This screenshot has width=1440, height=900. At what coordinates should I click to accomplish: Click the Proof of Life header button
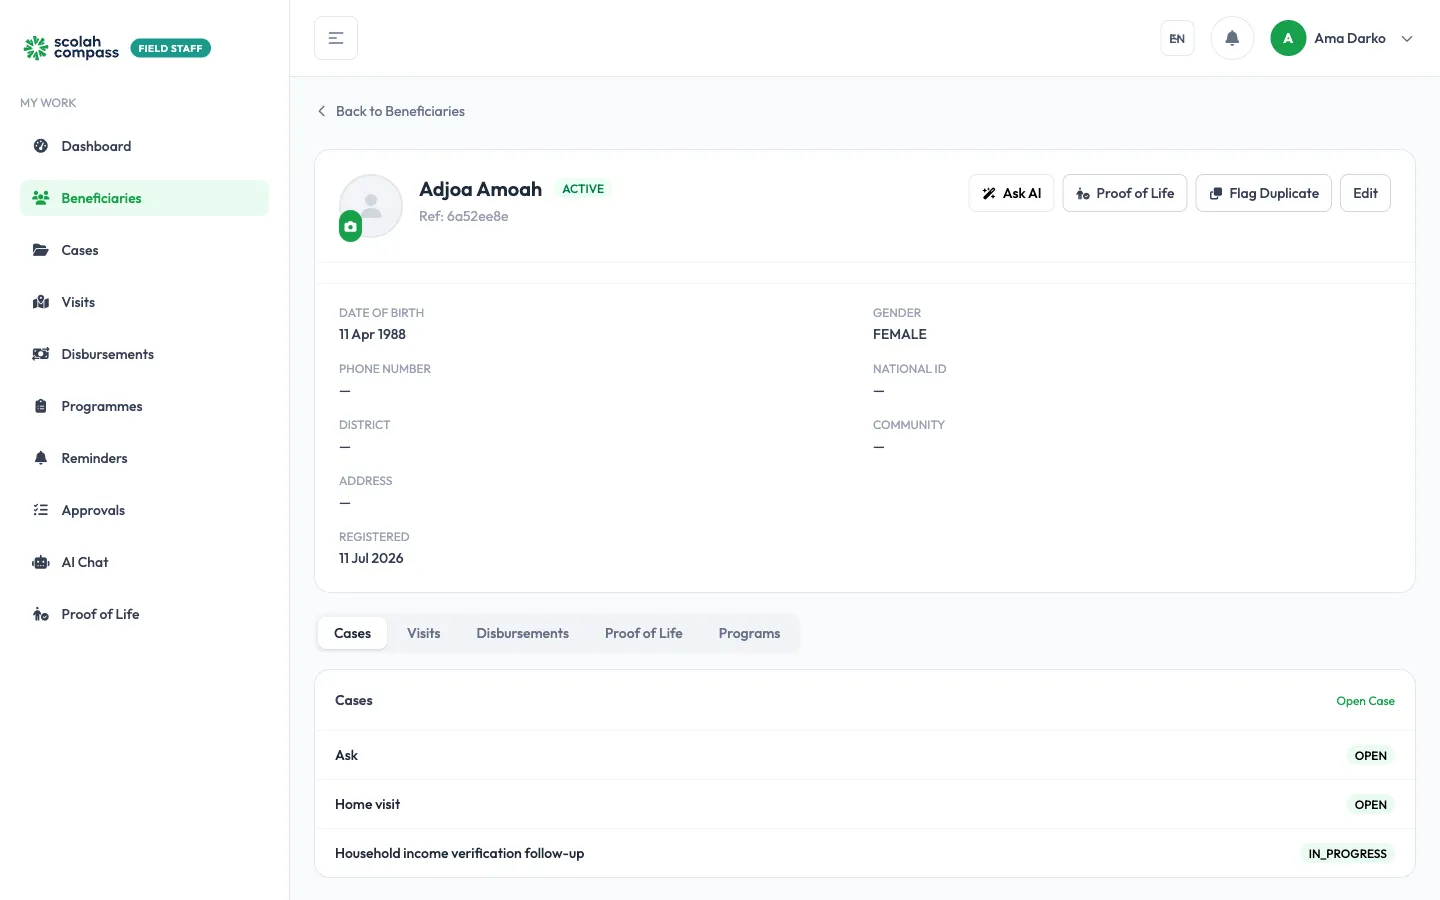click(x=1125, y=193)
